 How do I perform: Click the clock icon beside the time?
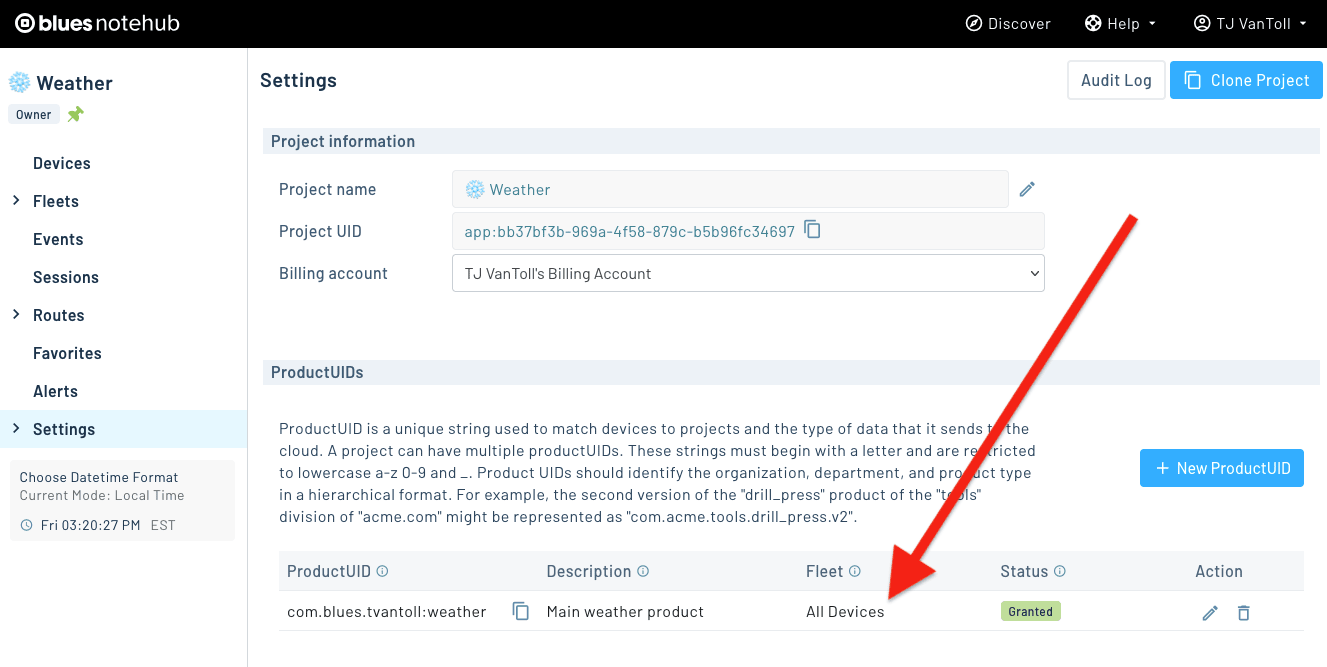click(26, 525)
